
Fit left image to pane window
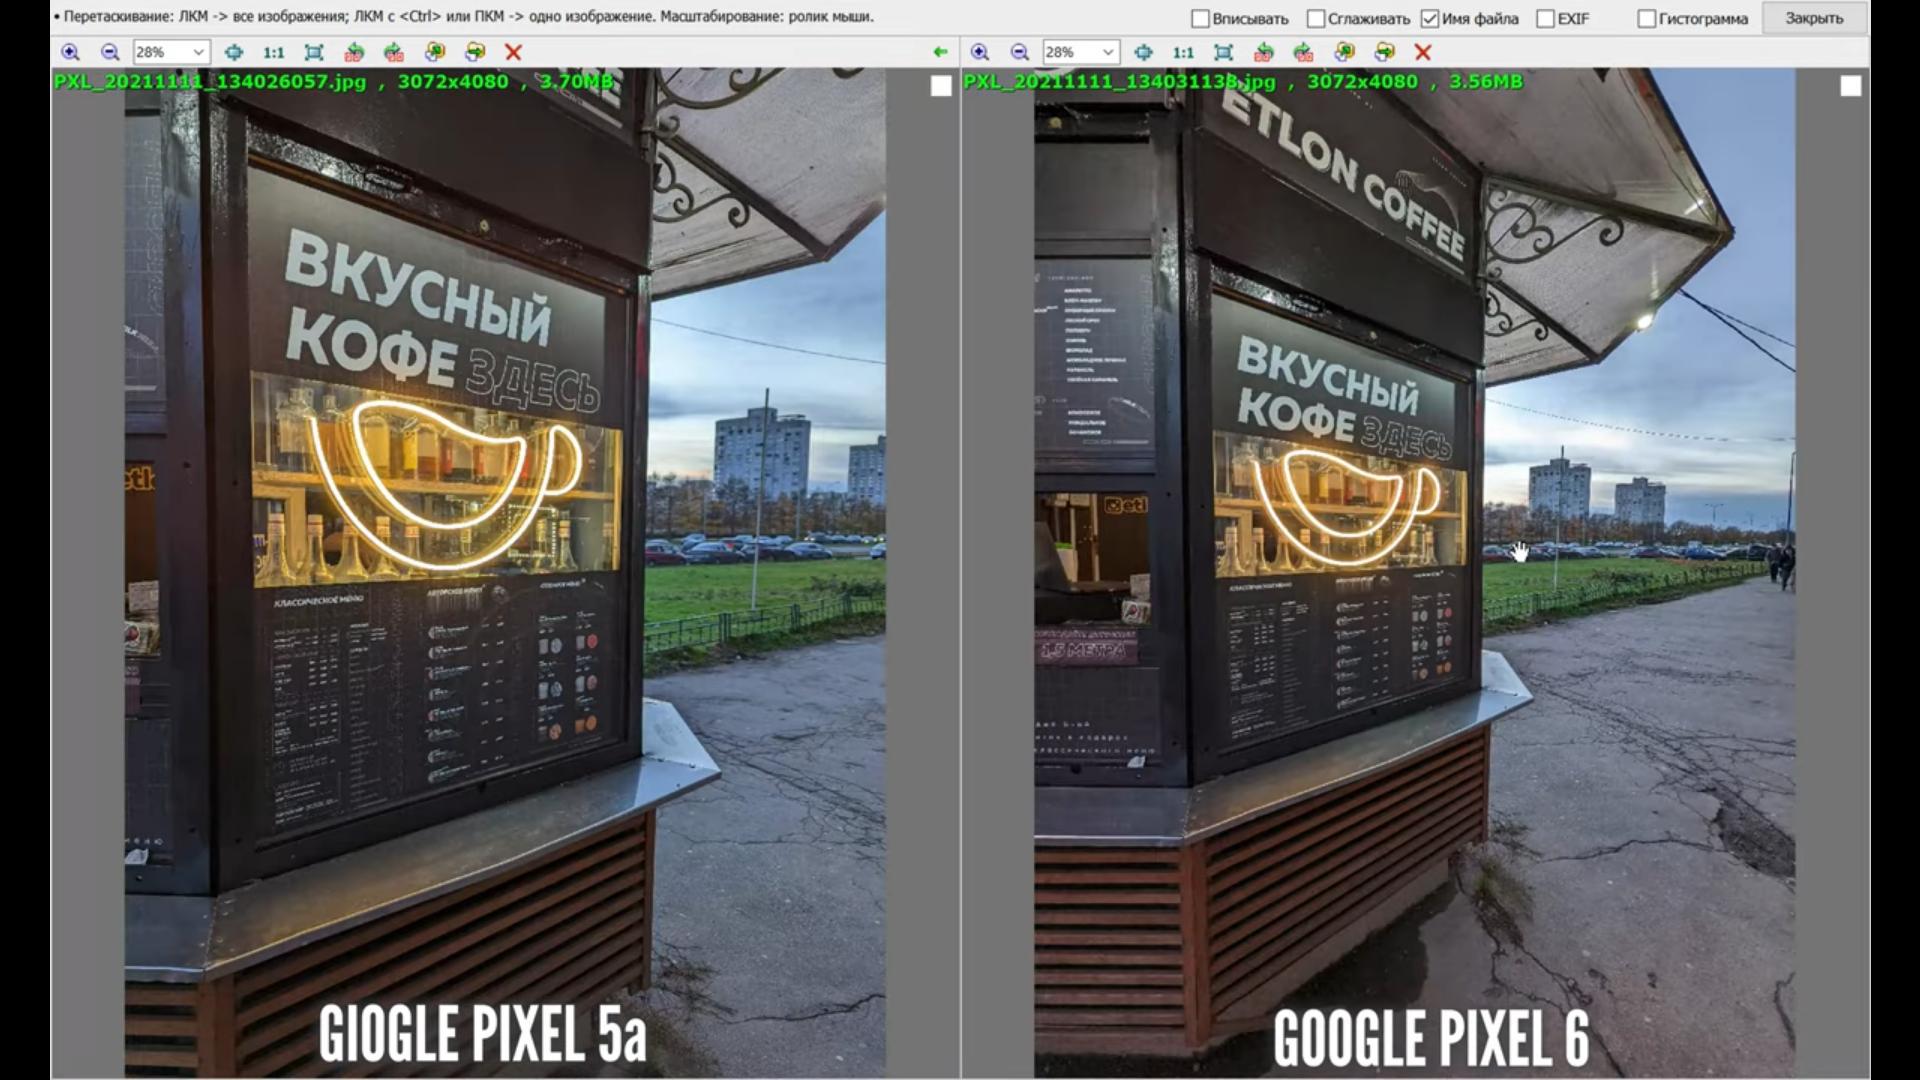[x=313, y=52]
